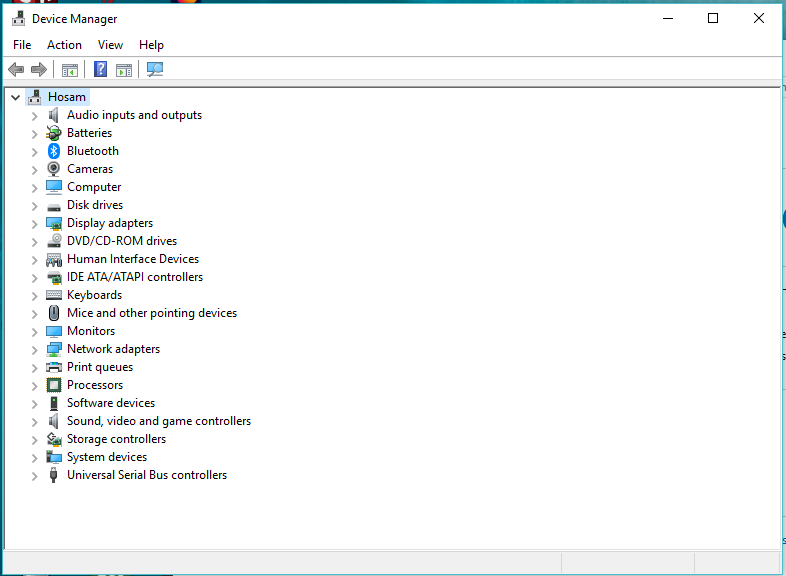Expand Universal Serial Bus controllers
786x576 pixels.
(34, 476)
